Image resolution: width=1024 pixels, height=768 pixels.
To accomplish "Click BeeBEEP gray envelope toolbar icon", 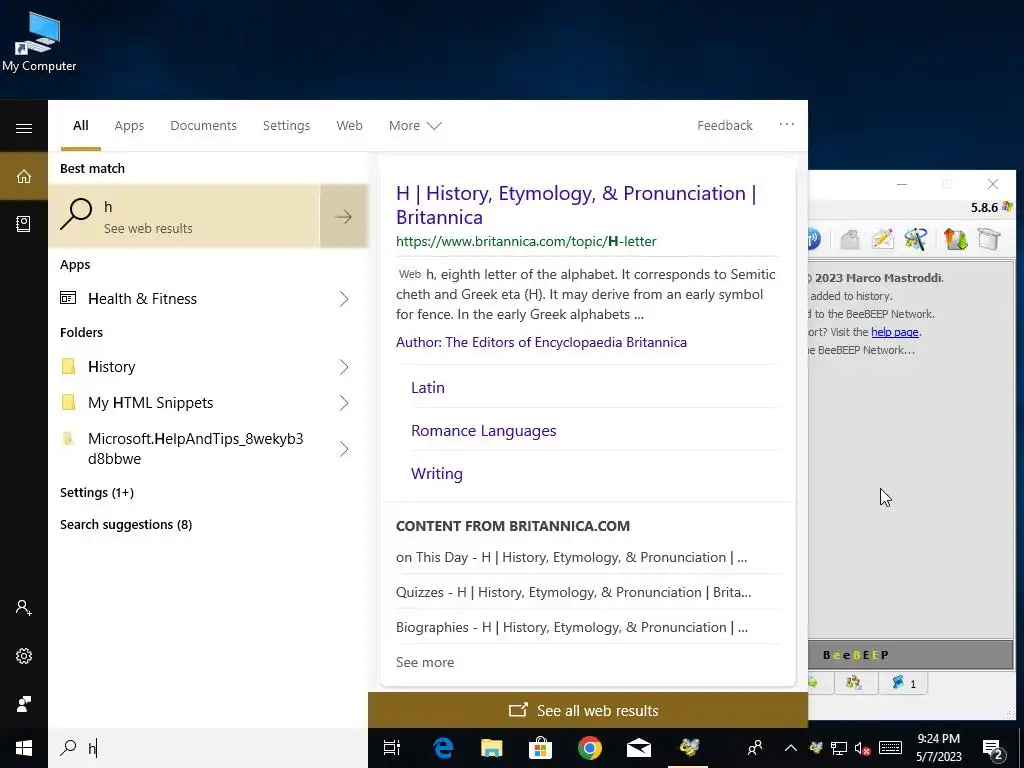I will click(850, 240).
